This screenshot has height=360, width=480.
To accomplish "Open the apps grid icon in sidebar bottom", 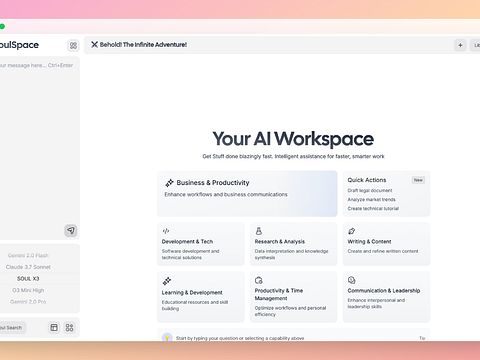I will 69,328.
